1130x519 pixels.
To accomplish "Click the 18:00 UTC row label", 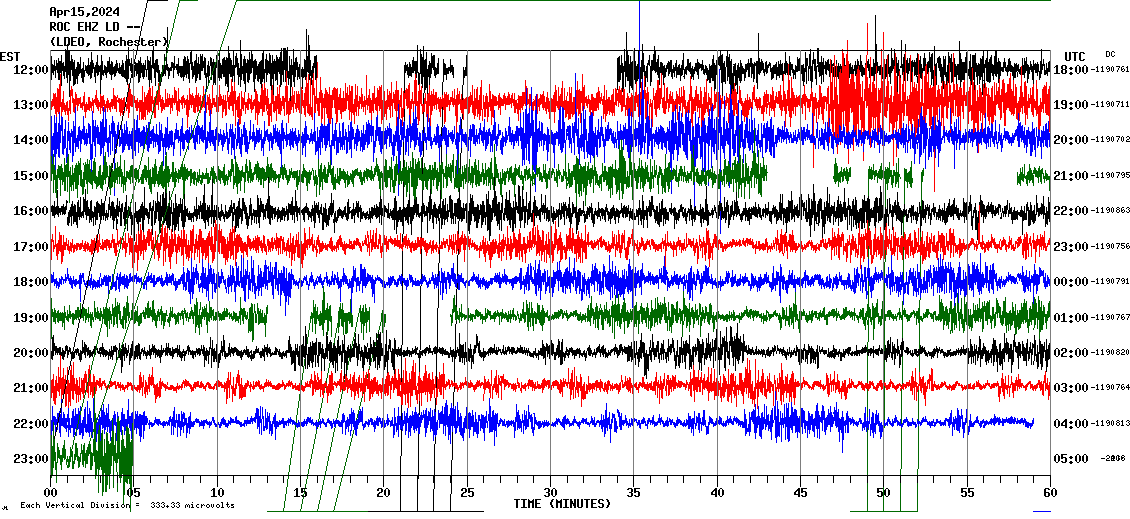I will (1070, 70).
